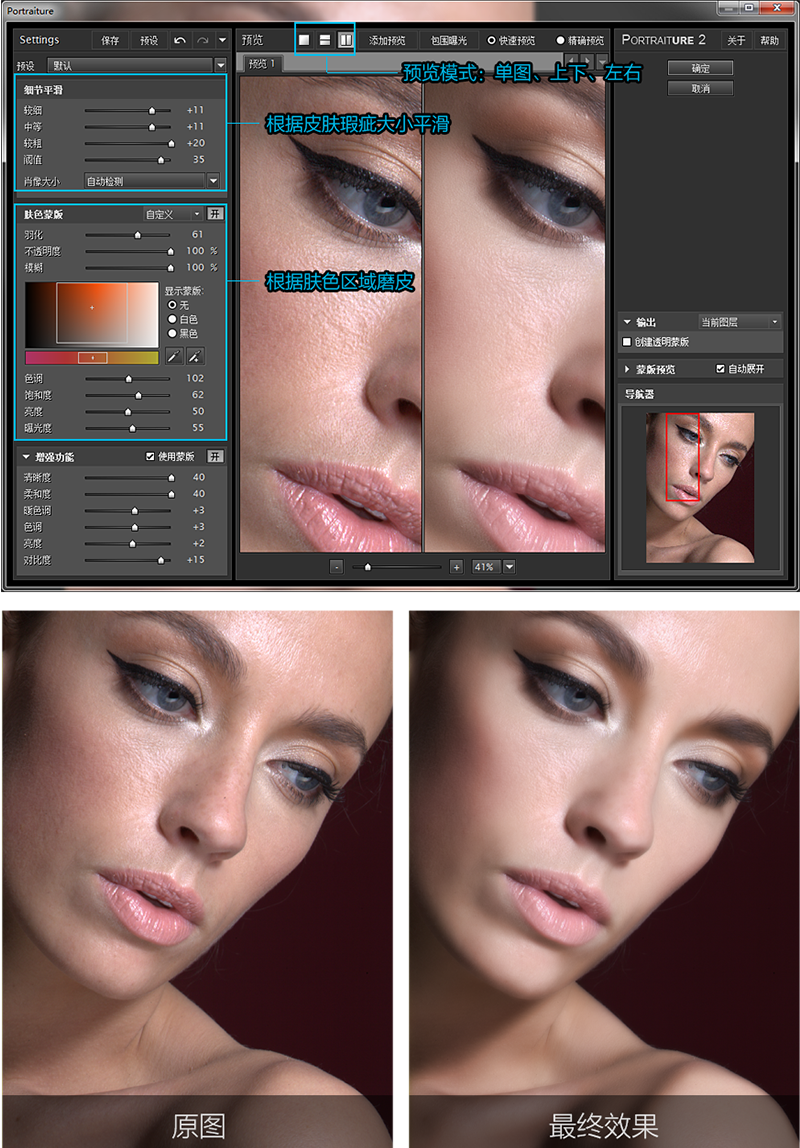This screenshot has height=1148, width=800.
Task: Open the preview tab list arrow
Action: [x=601, y=60]
